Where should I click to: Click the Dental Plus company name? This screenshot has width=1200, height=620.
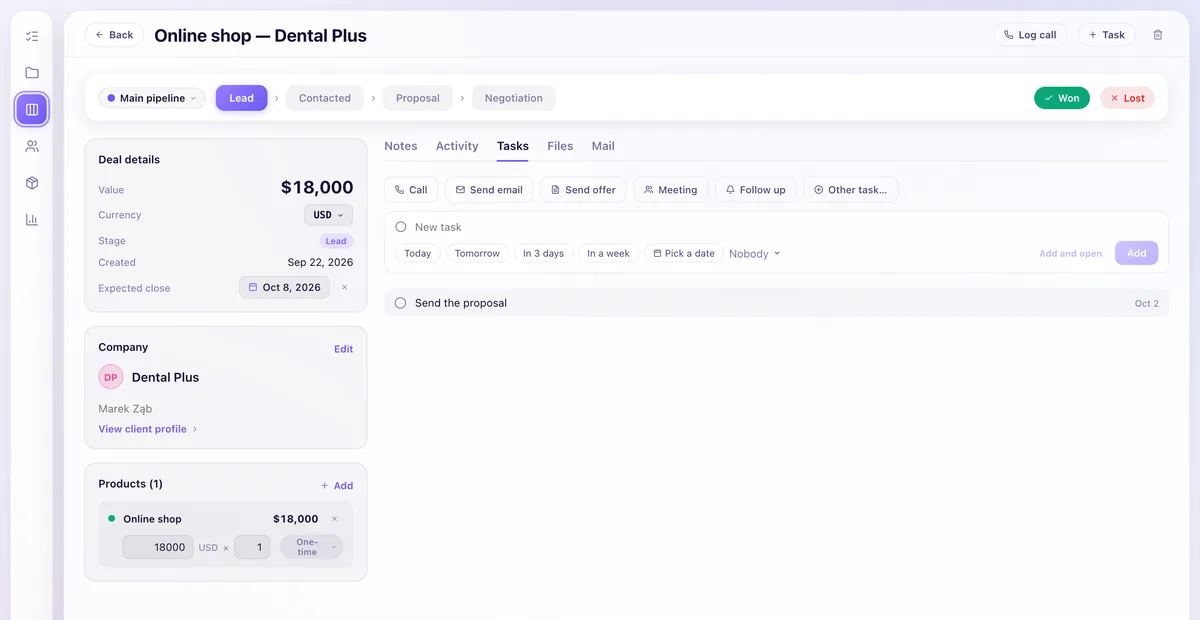[165, 377]
